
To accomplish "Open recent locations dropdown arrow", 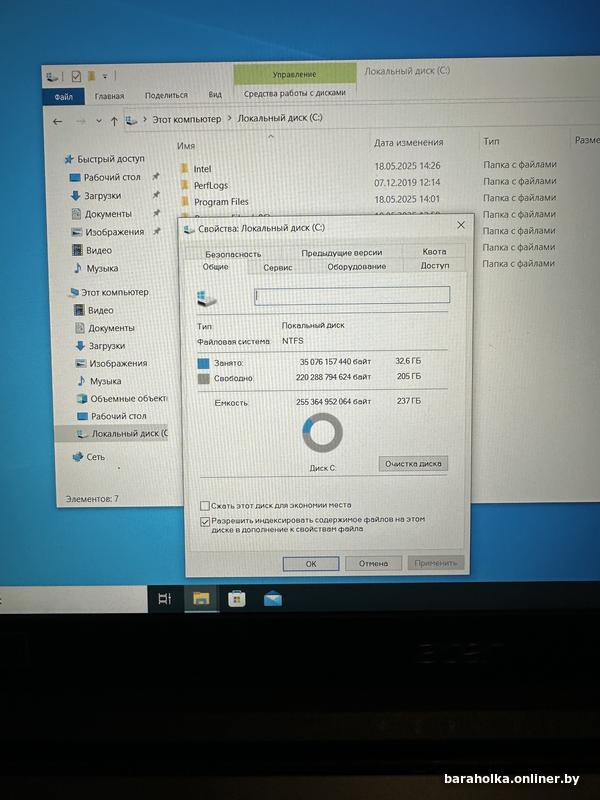I will pyautogui.click(x=99, y=121).
